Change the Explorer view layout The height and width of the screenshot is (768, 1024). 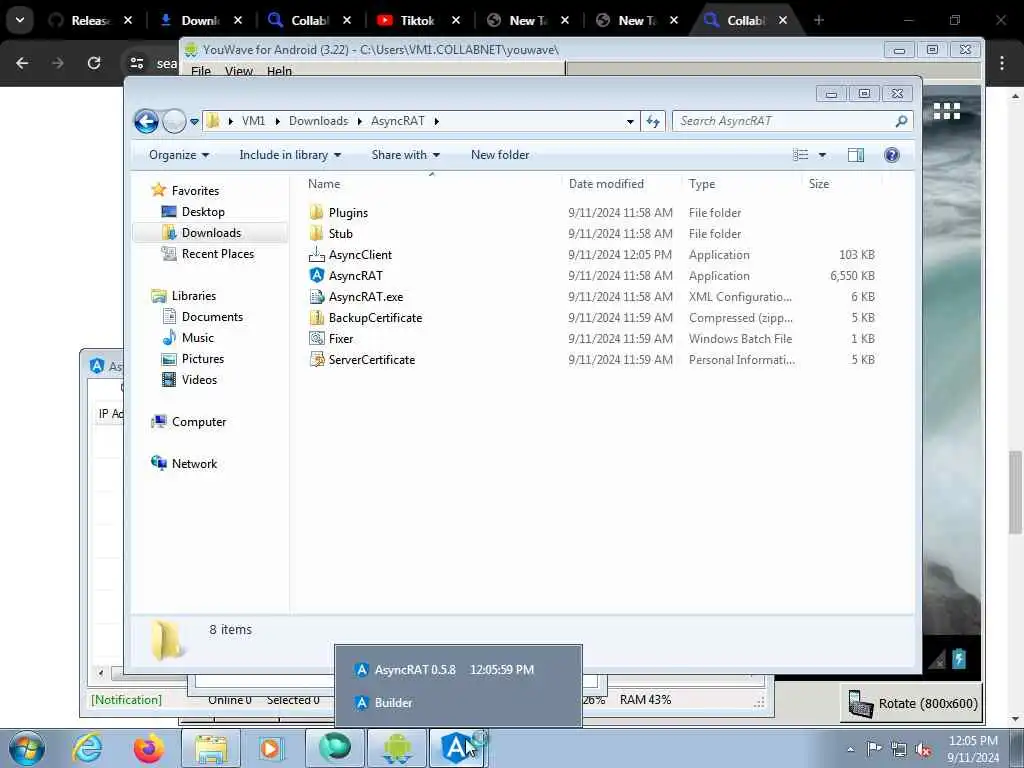click(801, 155)
